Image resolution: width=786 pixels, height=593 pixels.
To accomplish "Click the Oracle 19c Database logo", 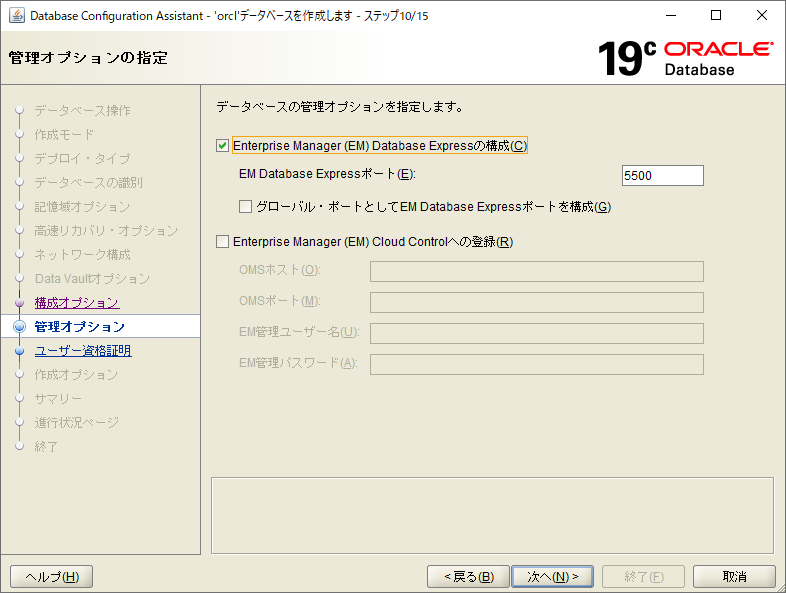I will point(685,59).
